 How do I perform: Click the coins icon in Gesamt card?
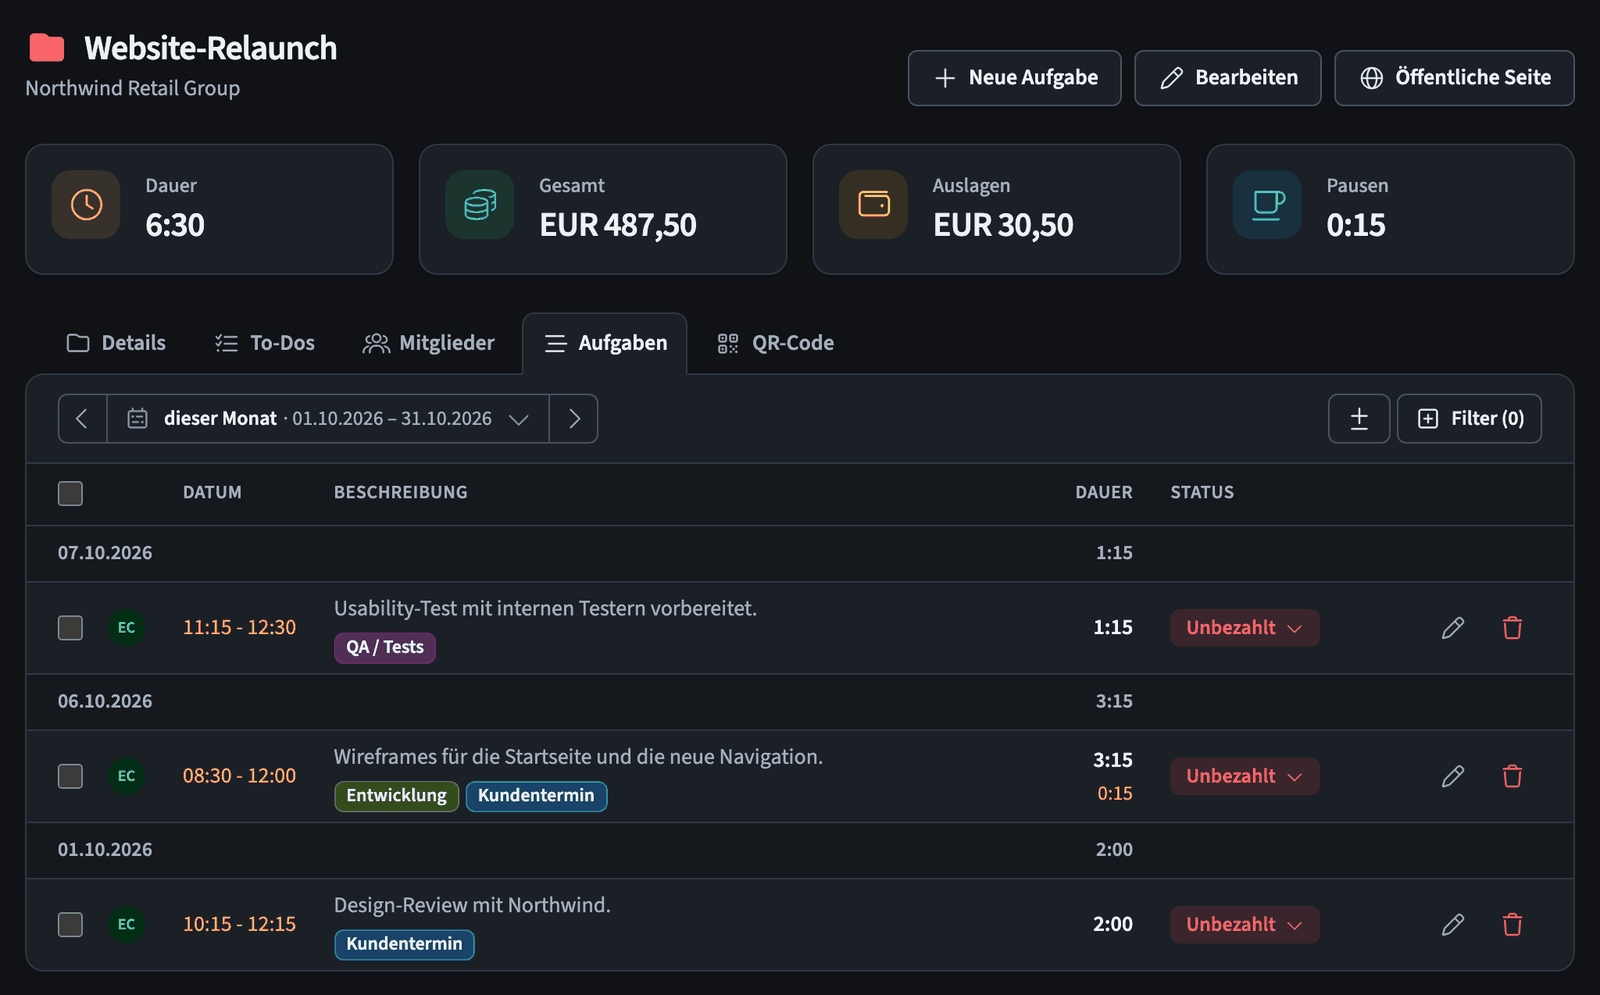click(480, 205)
